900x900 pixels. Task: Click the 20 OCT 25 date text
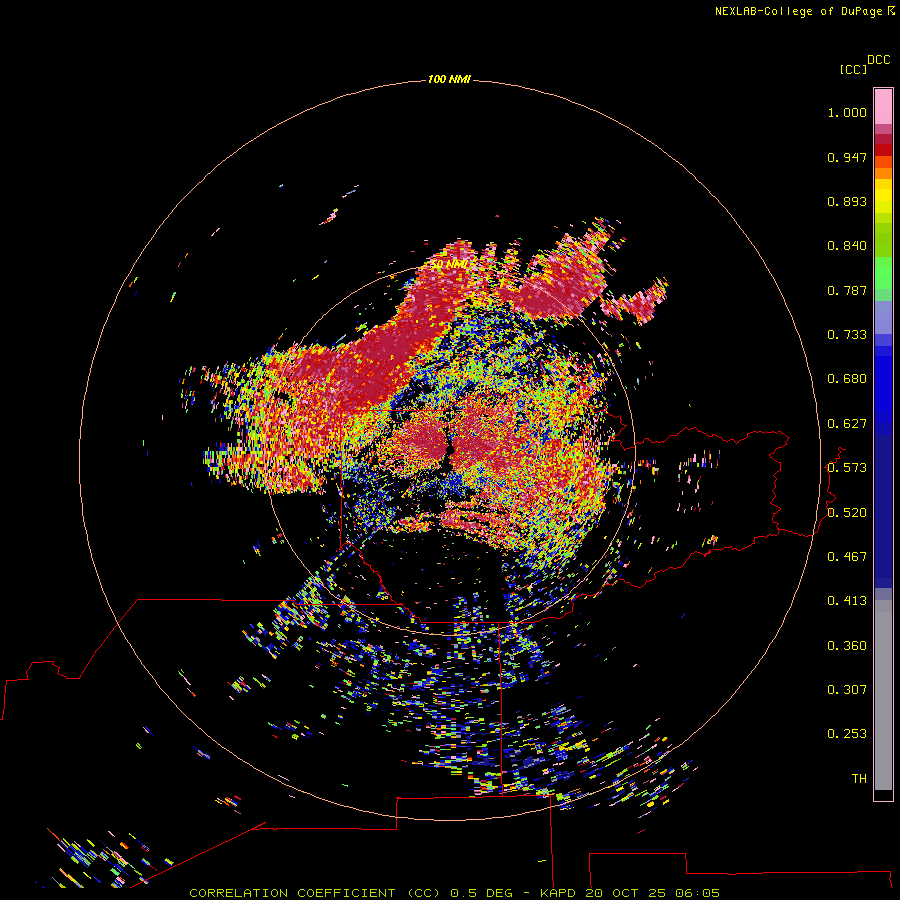[x=626, y=893]
